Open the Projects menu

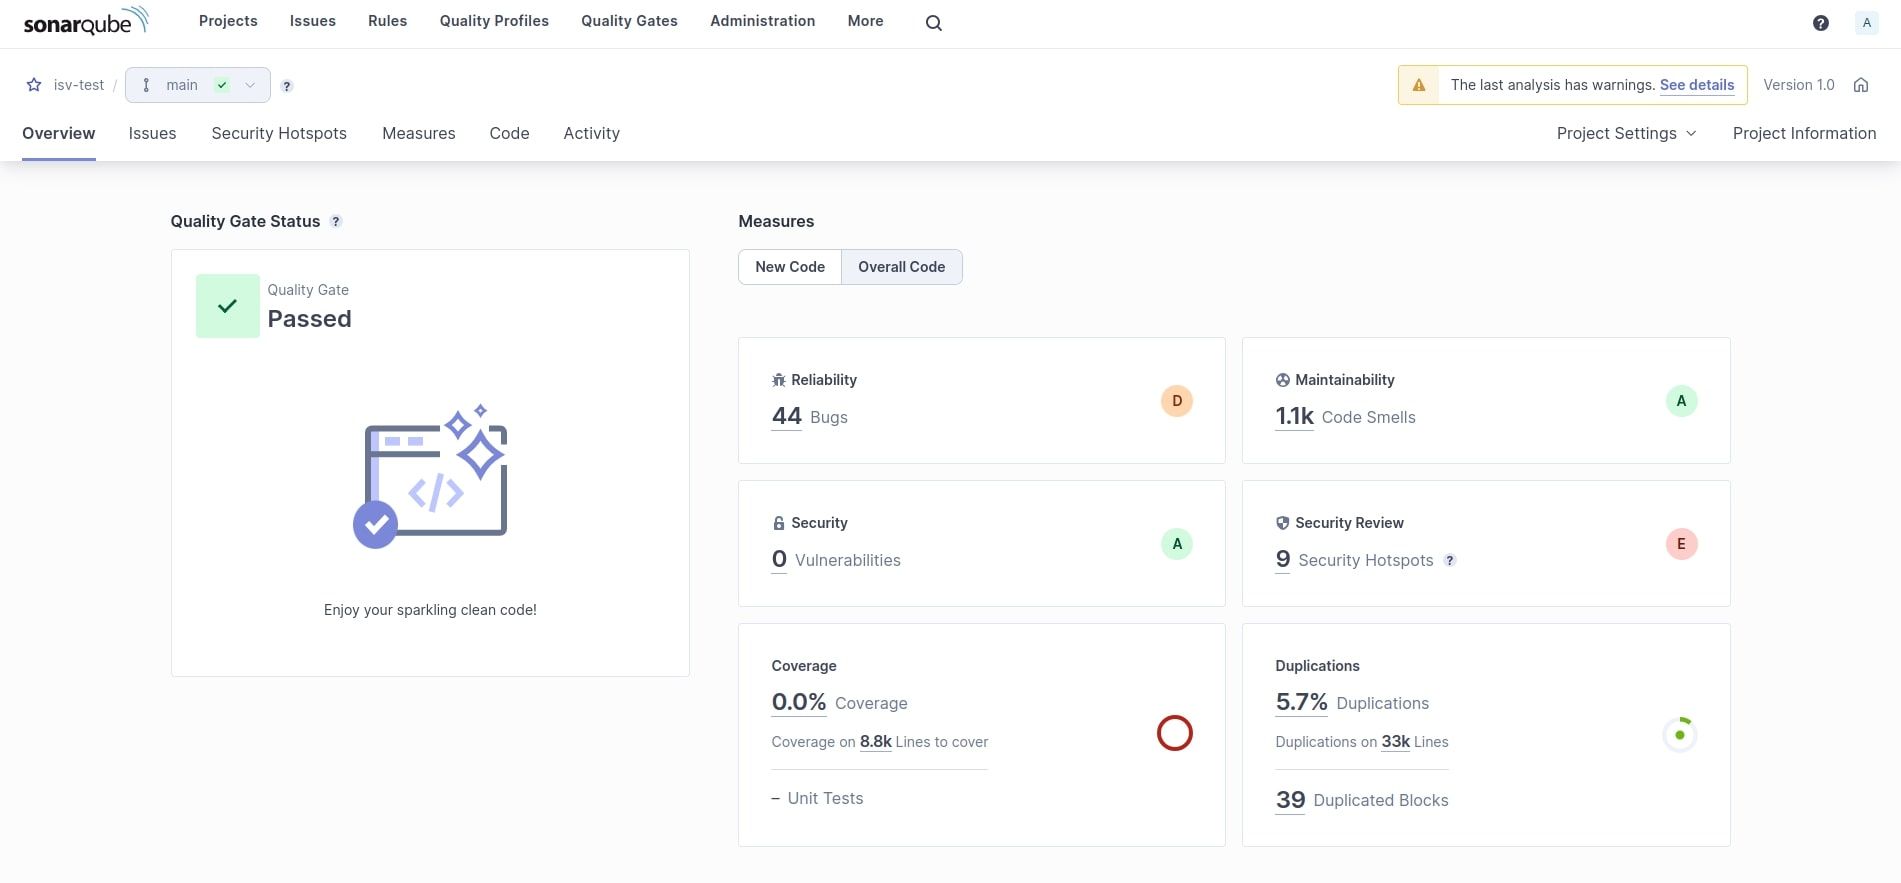coord(228,21)
